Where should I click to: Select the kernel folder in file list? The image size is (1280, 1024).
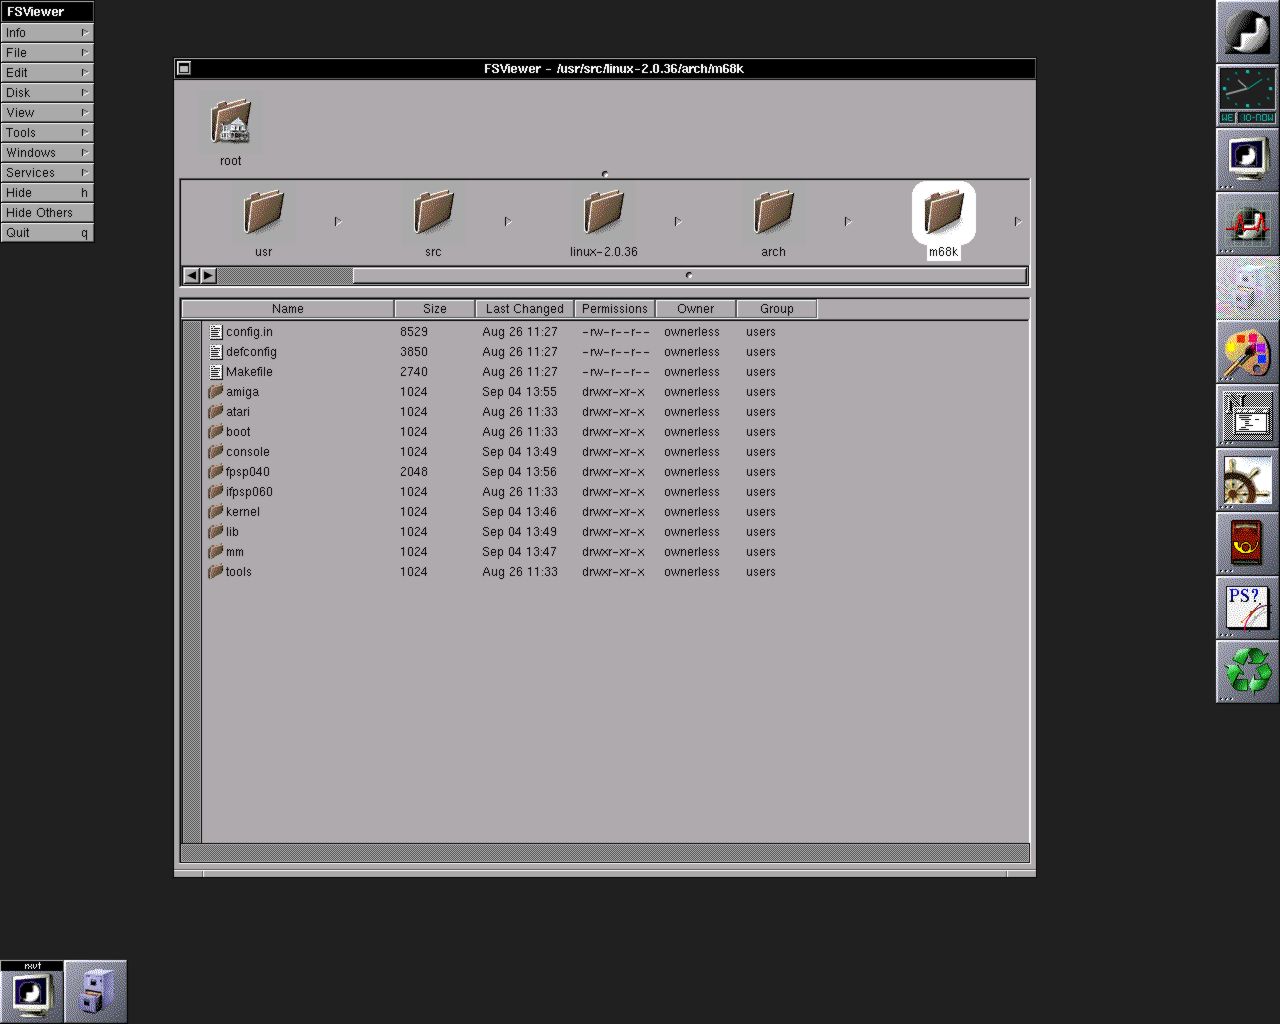click(x=242, y=512)
